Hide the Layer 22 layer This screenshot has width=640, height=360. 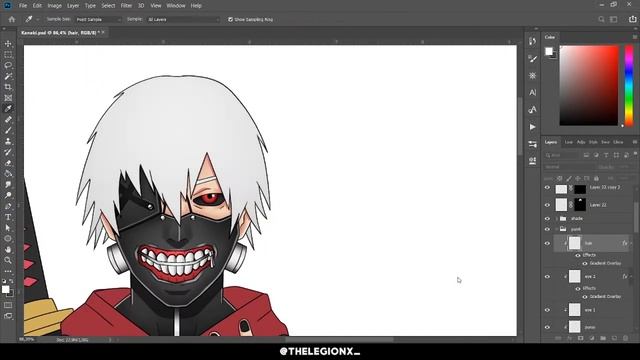[547, 205]
